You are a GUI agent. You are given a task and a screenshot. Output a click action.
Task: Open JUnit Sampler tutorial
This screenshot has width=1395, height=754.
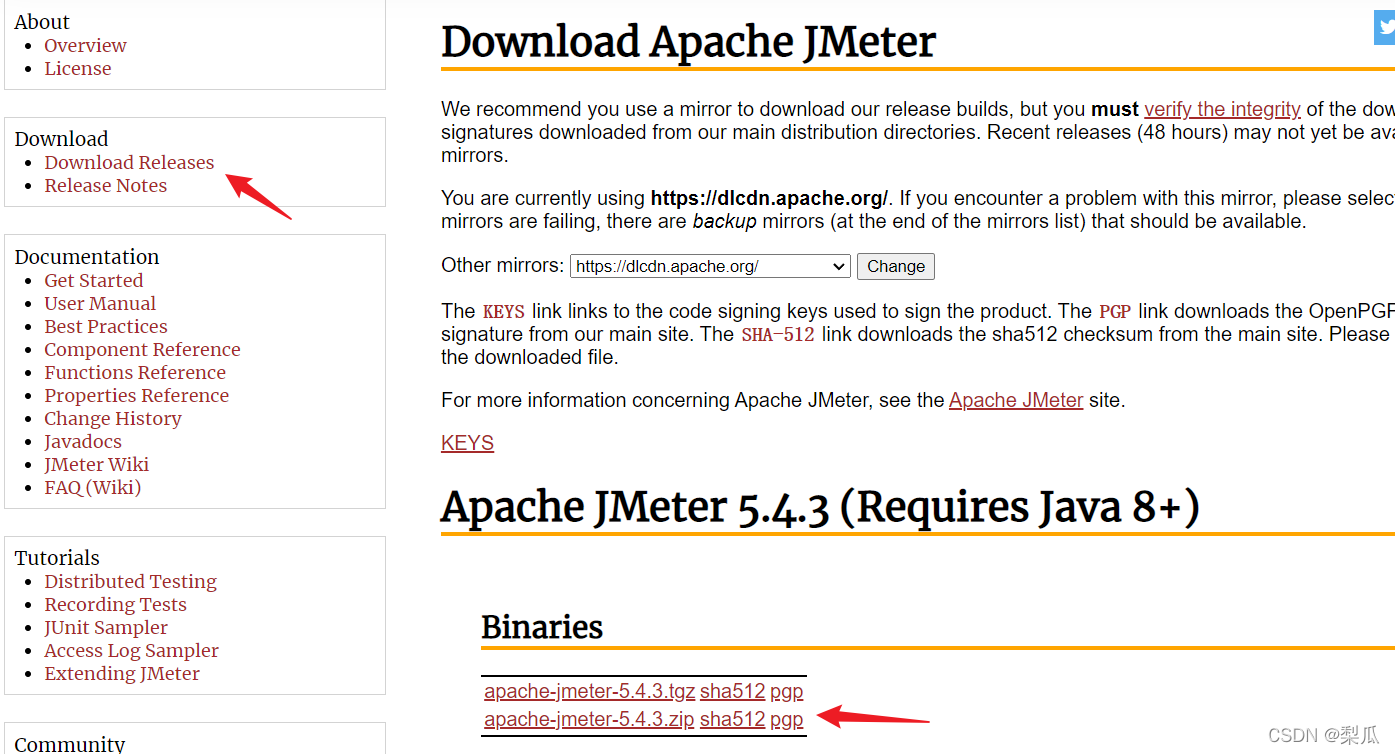[106, 627]
